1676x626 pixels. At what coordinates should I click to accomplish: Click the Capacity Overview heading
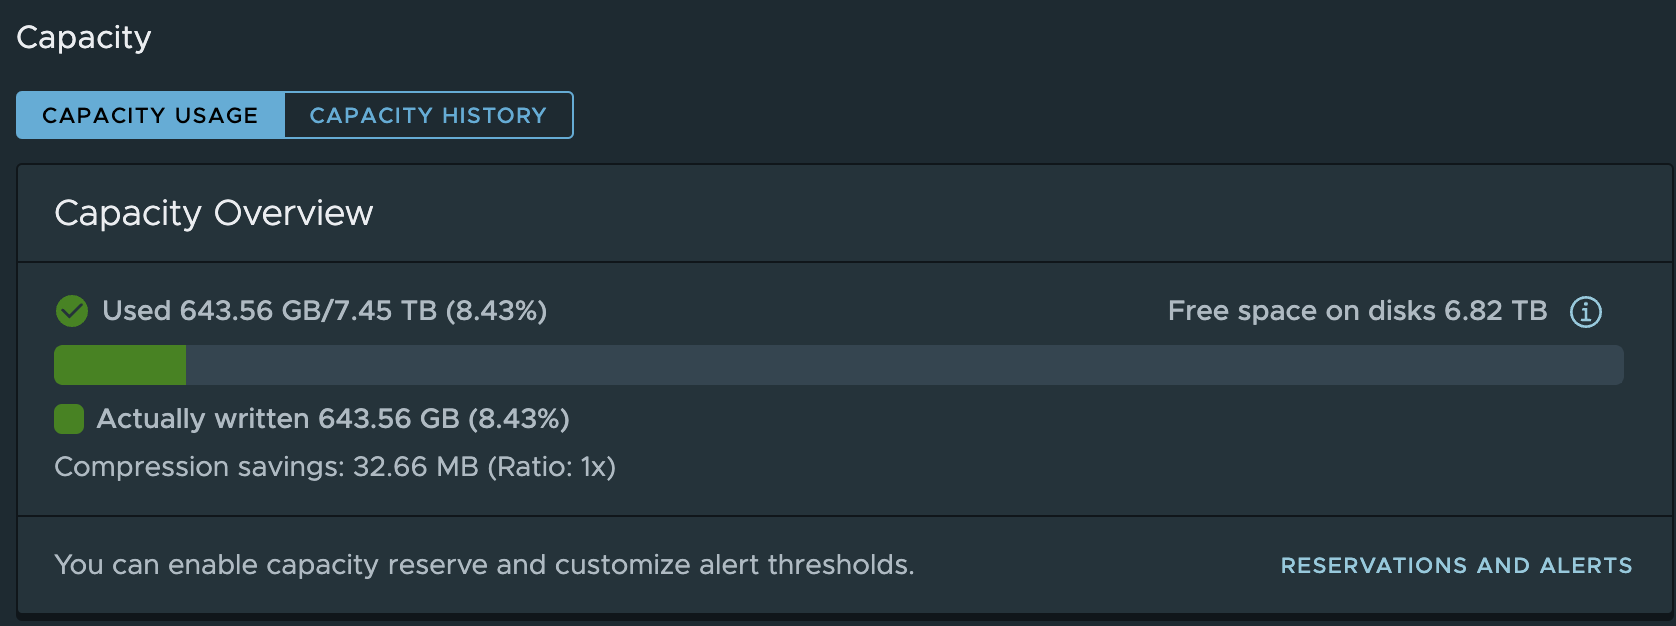213,213
